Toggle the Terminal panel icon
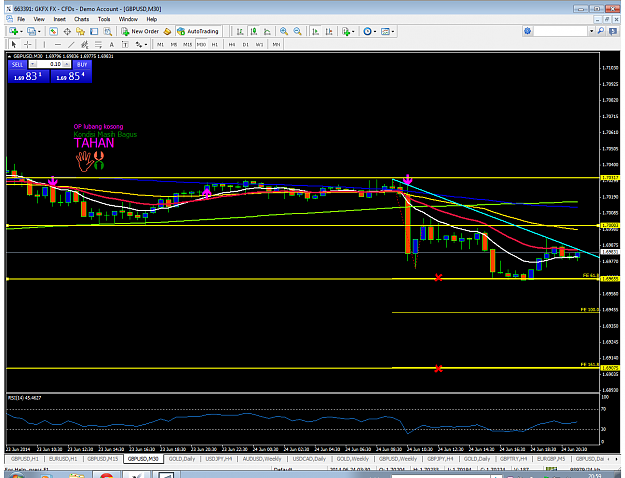625x478 pixels. [x=94, y=31]
